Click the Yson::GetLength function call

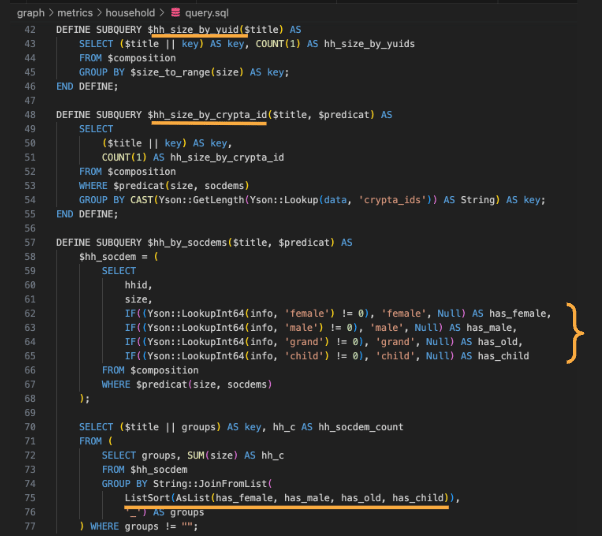pyautogui.click(x=201, y=200)
